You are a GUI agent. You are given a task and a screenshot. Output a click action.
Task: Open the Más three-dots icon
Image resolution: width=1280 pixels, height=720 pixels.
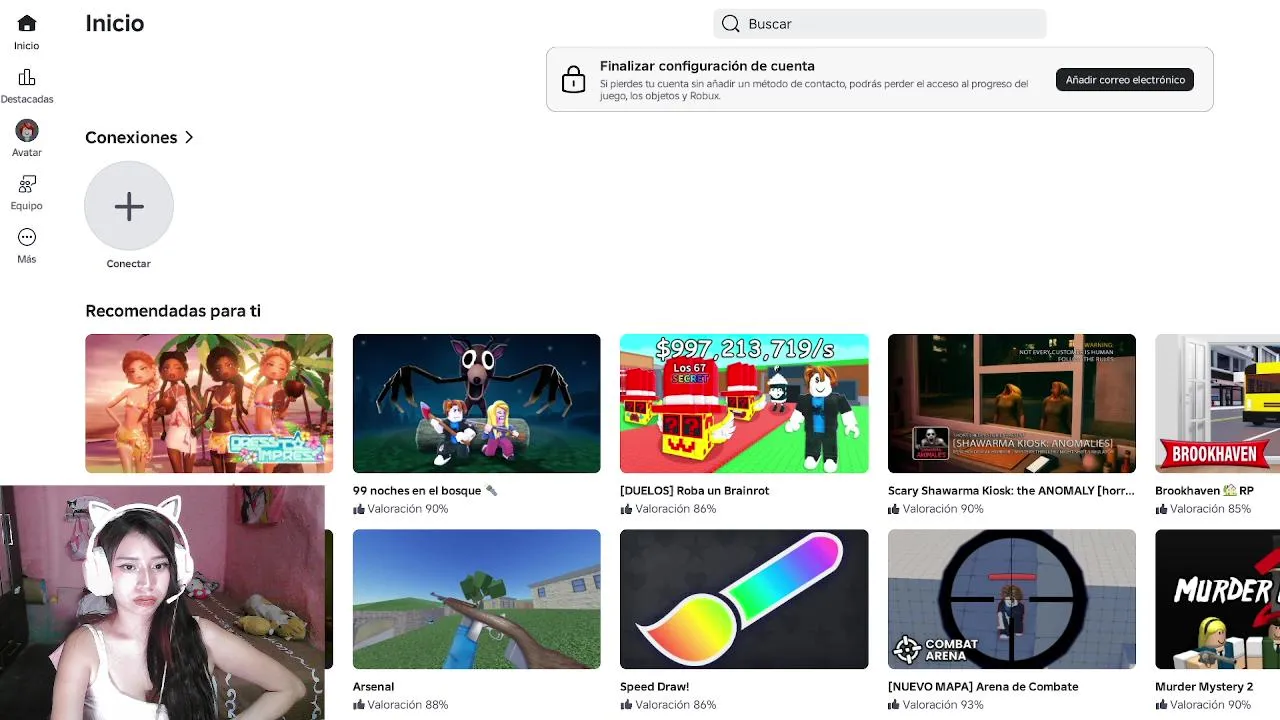click(27, 237)
